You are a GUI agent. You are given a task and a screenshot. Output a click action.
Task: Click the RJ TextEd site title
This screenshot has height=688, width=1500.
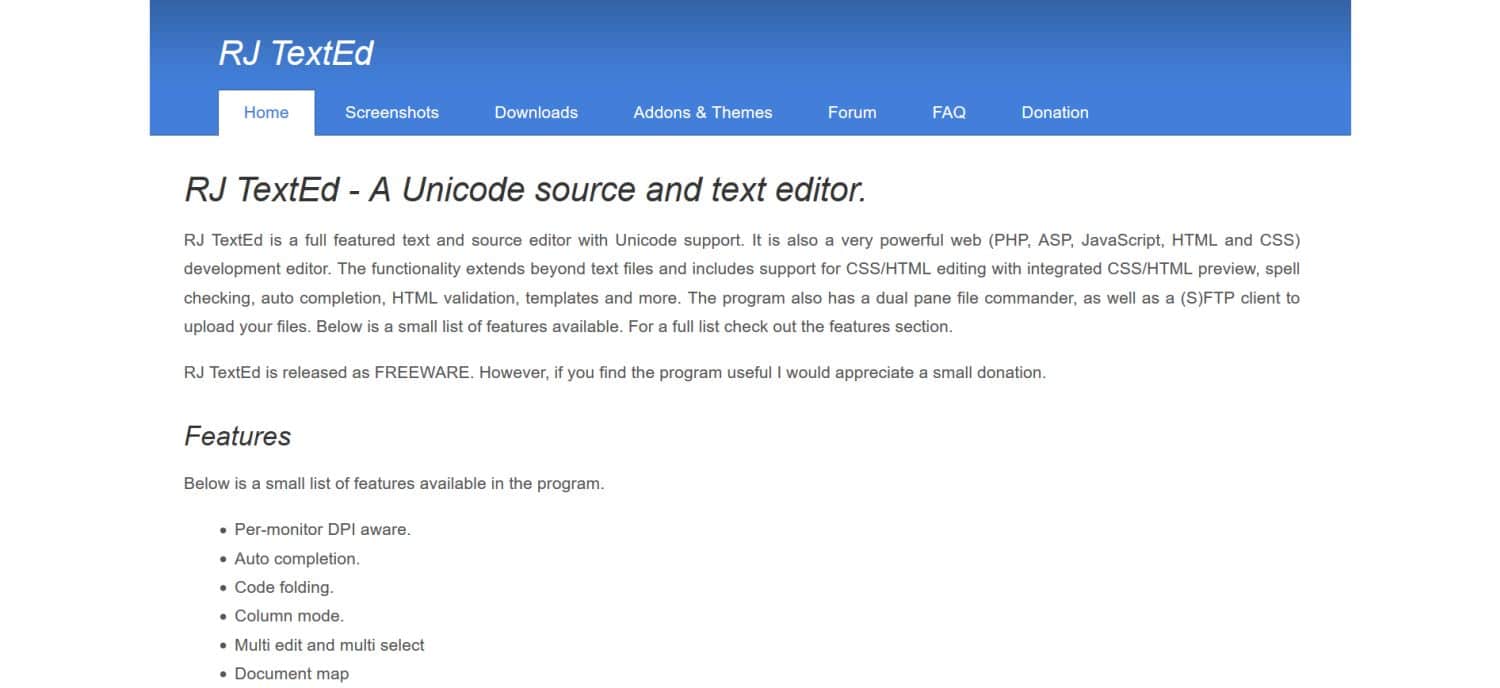tap(295, 53)
